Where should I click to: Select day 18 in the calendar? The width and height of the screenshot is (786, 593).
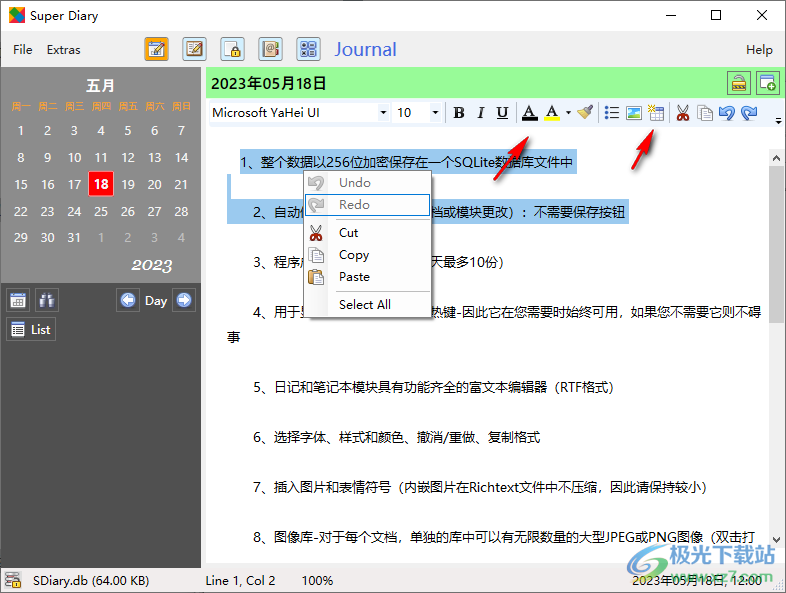click(101, 184)
